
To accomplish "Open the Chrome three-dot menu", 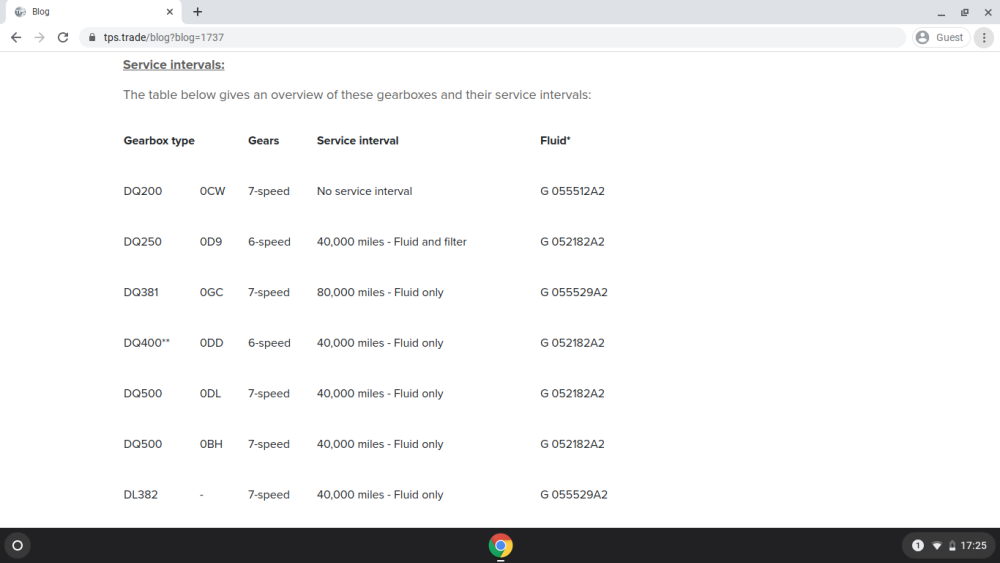I will coord(984,37).
